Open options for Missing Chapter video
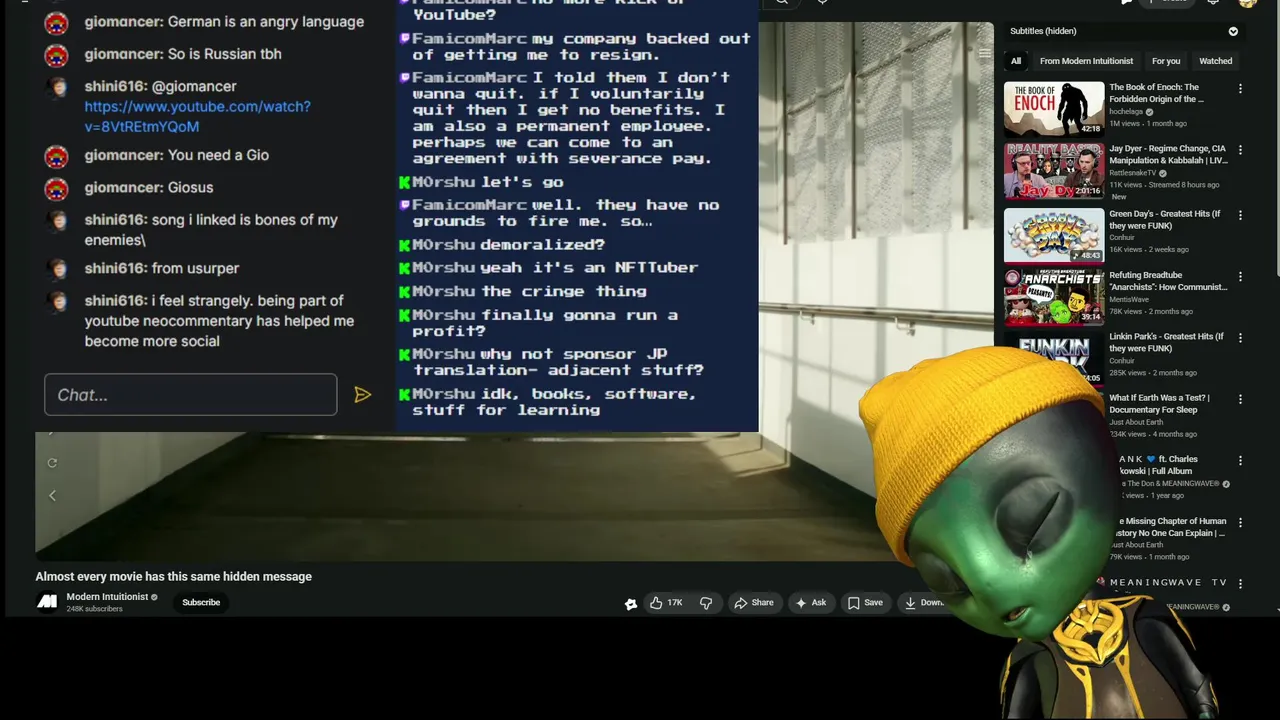The width and height of the screenshot is (1280, 720). 1240,522
